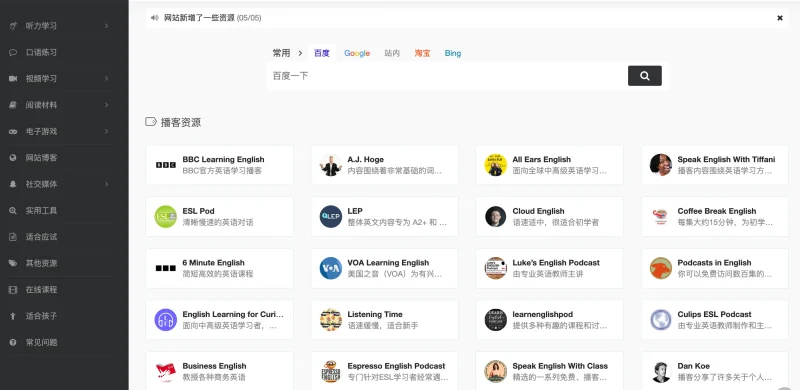This screenshot has height=390, width=800.
Task: Click the search-tool icon beside 实用工具
Action: click(13, 210)
